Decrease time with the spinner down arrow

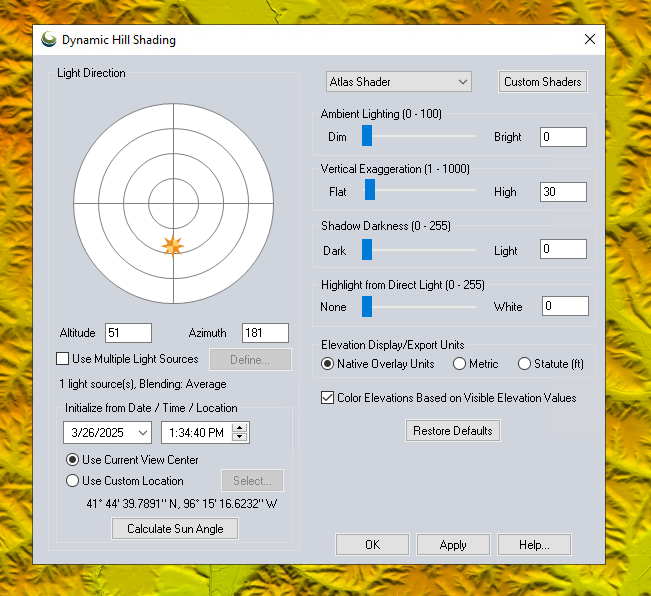[x=239, y=437]
